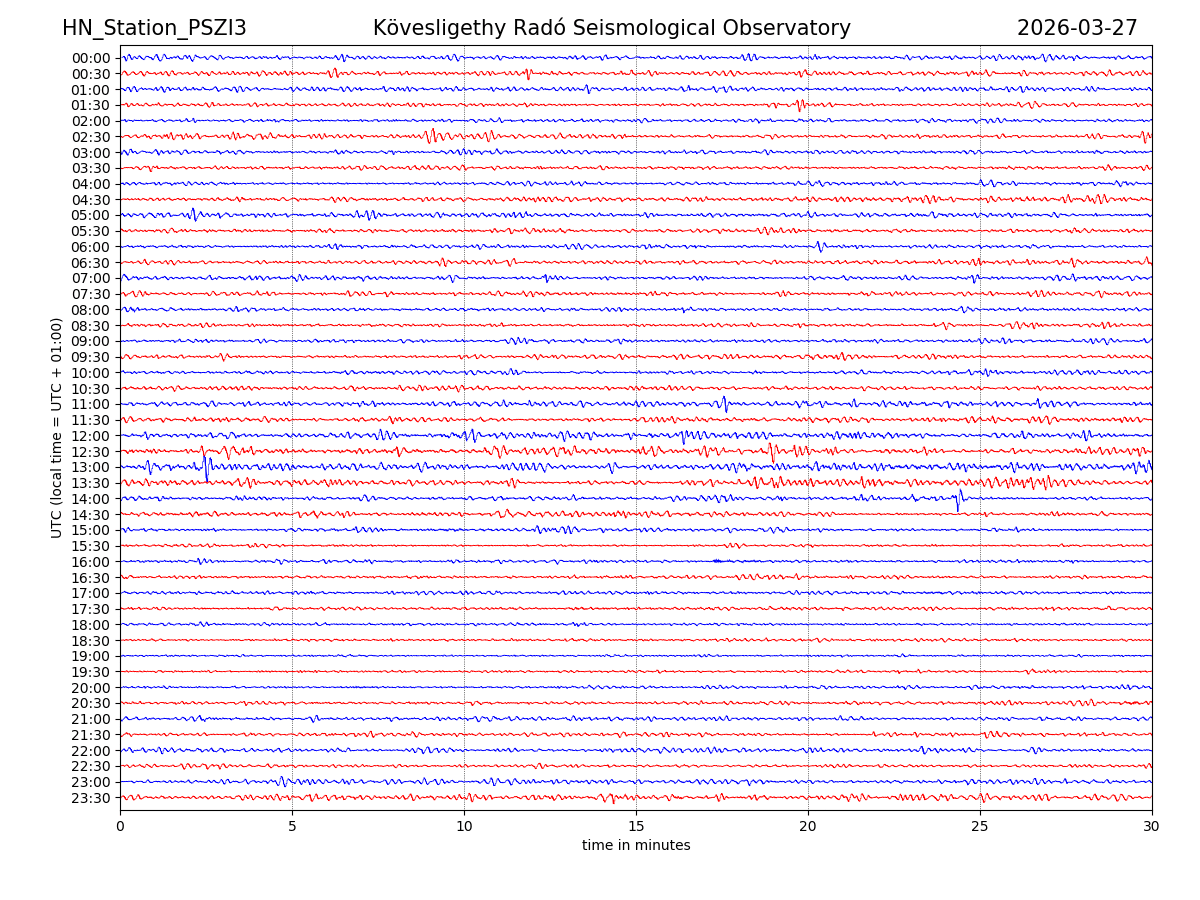
Task: Click the big early spike on the 13:00 trace
Action: click(x=206, y=468)
